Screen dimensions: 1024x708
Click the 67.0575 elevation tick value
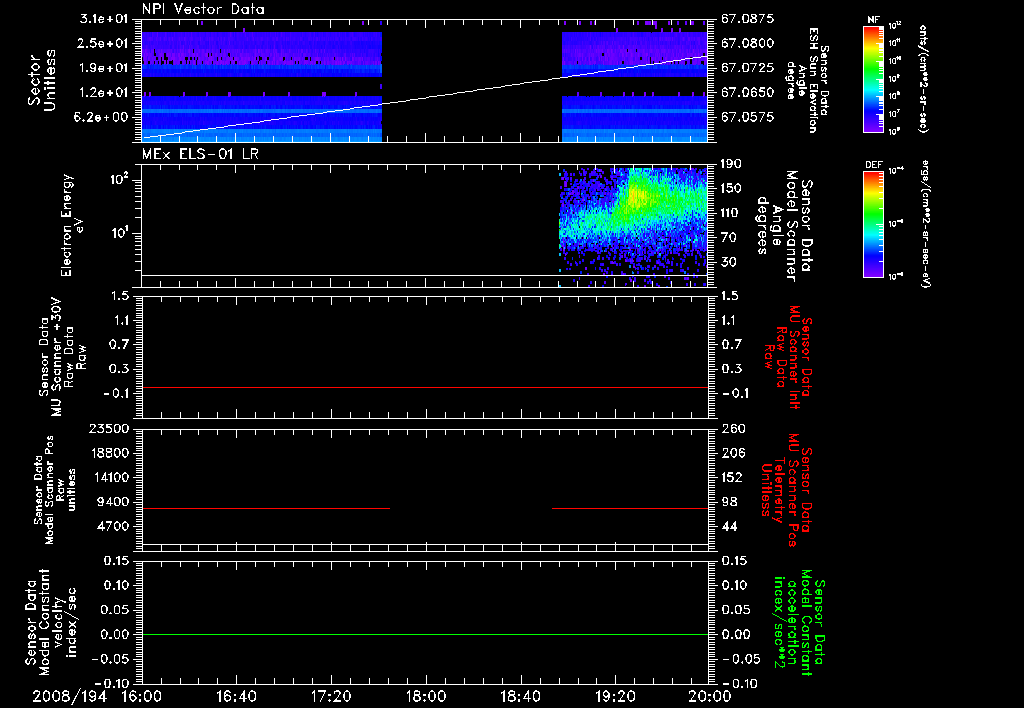[748, 117]
